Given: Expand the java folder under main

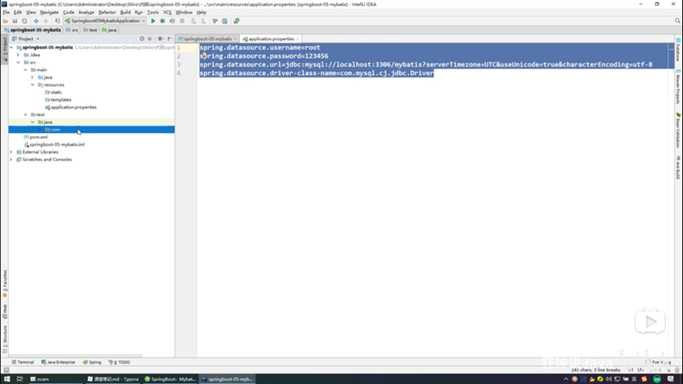Looking at the screenshot, I should pyautogui.click(x=33, y=77).
